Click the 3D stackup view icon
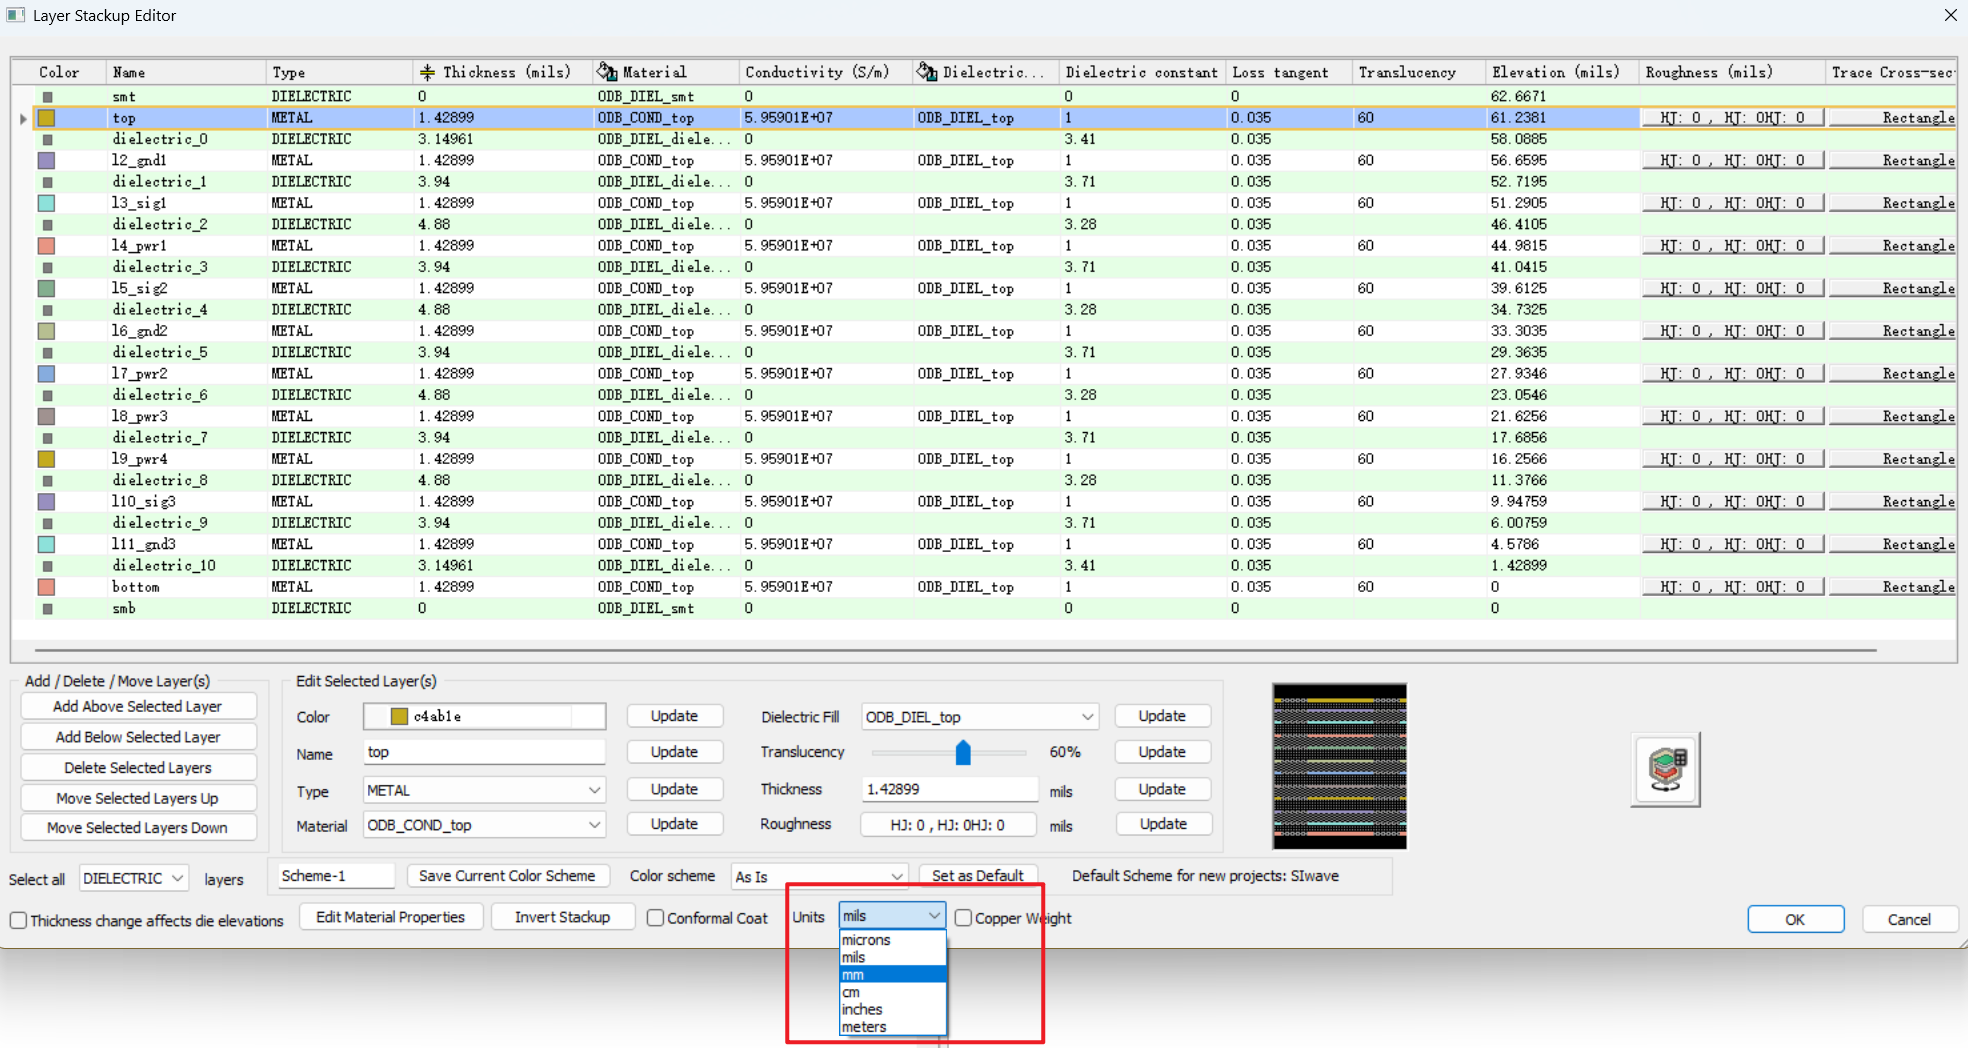The height and width of the screenshot is (1048, 1968). coord(1666,769)
